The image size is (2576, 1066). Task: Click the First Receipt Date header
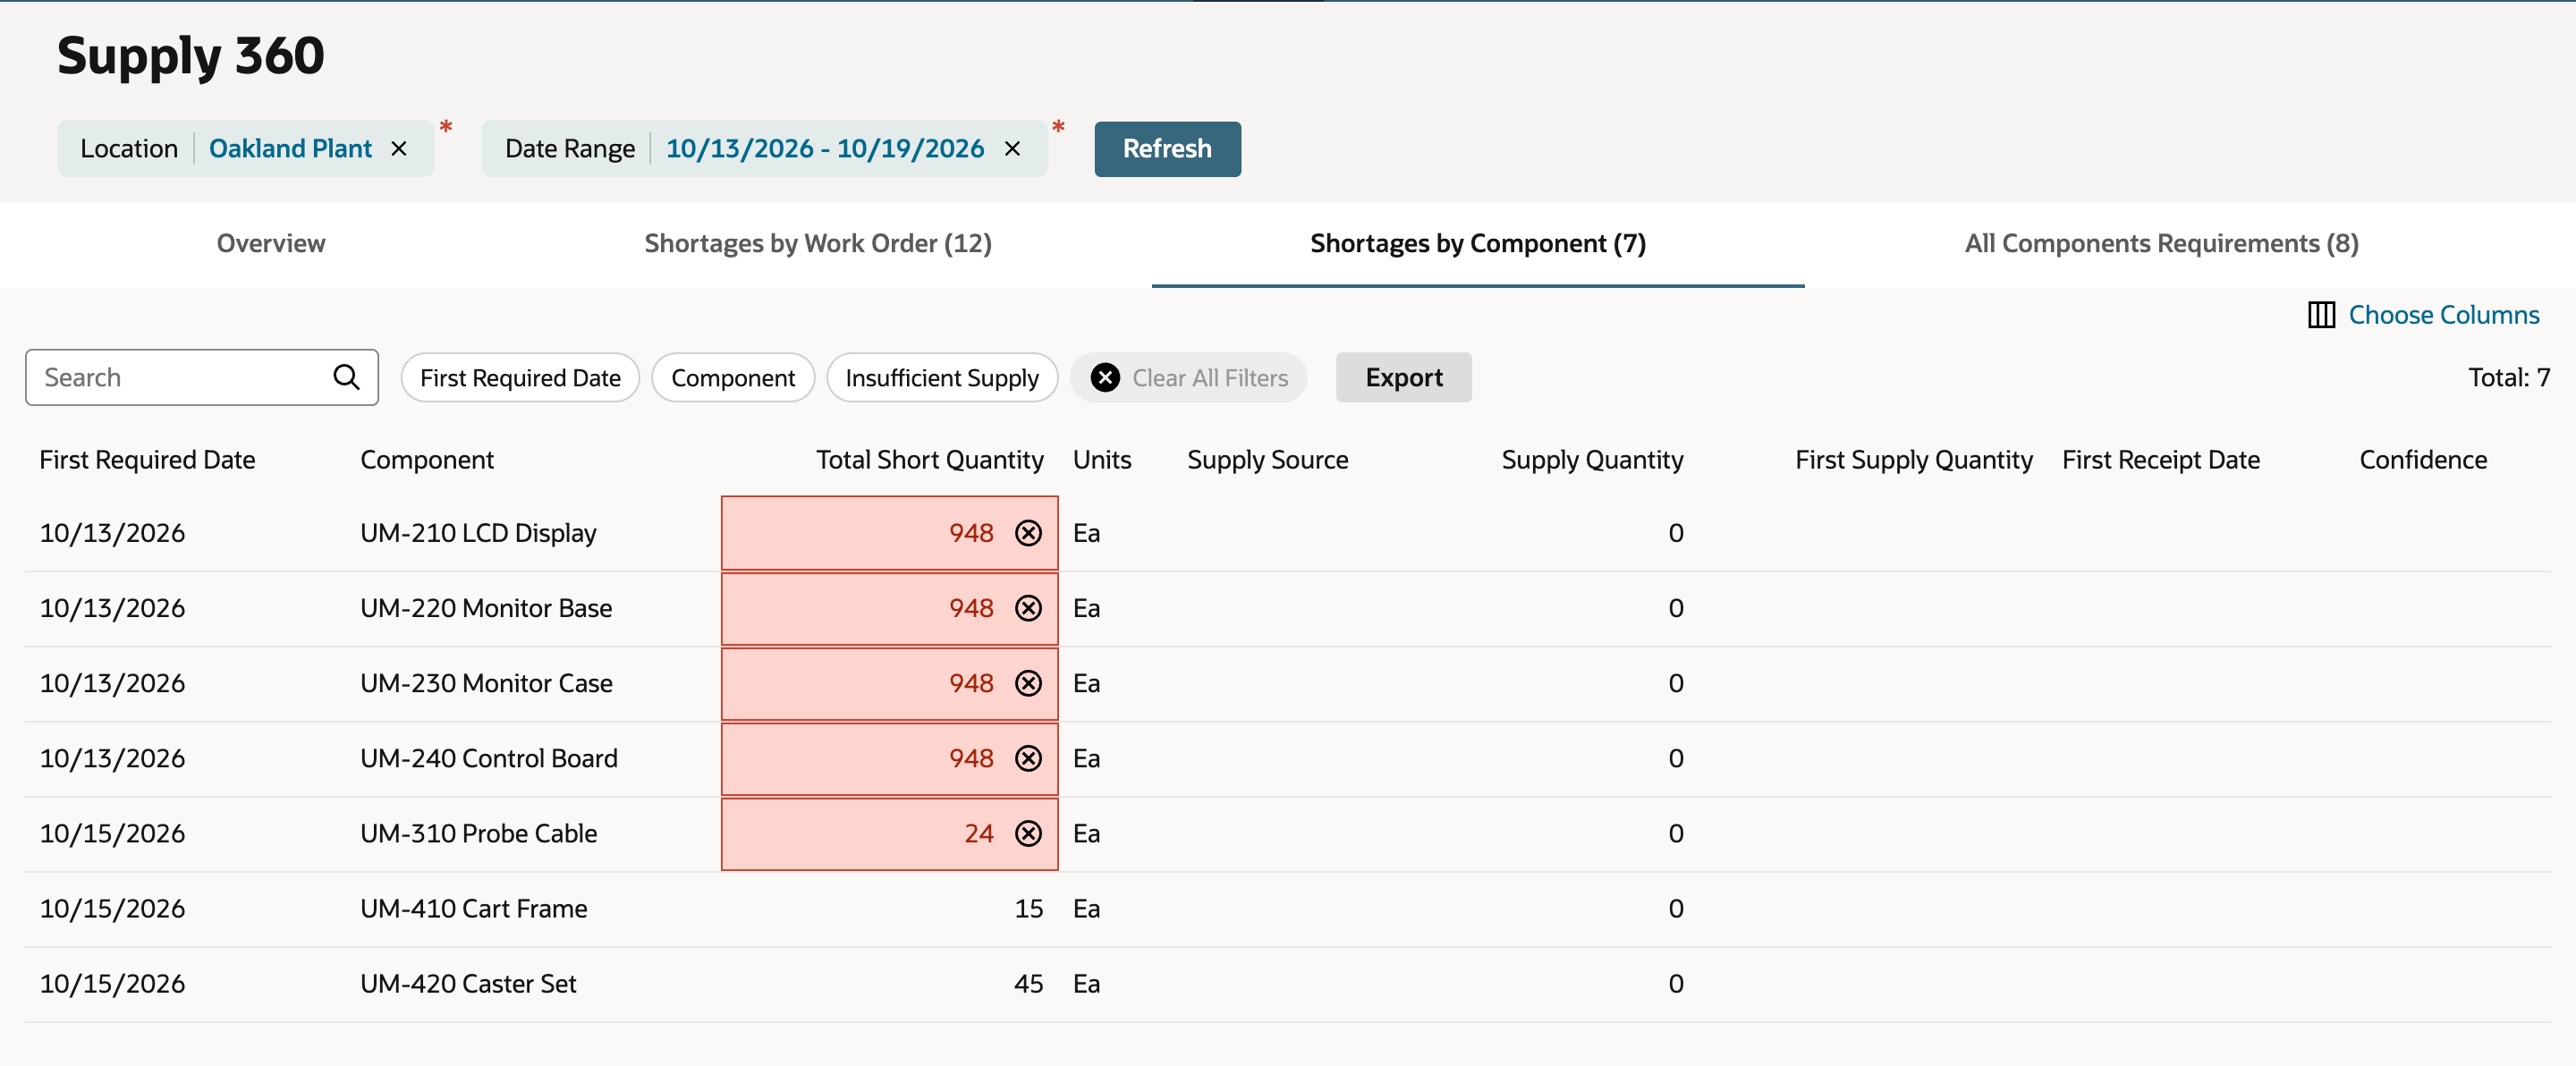coord(2160,460)
